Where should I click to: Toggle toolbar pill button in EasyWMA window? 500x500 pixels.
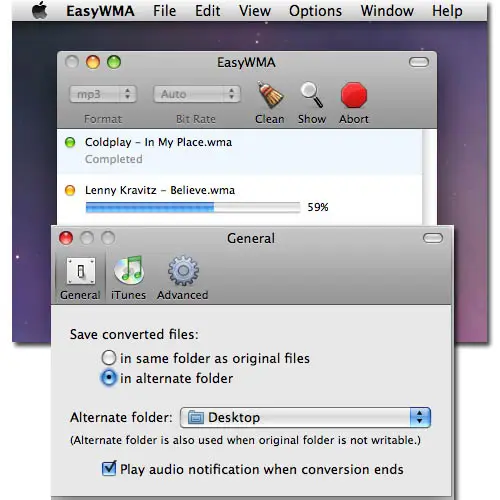[419, 62]
